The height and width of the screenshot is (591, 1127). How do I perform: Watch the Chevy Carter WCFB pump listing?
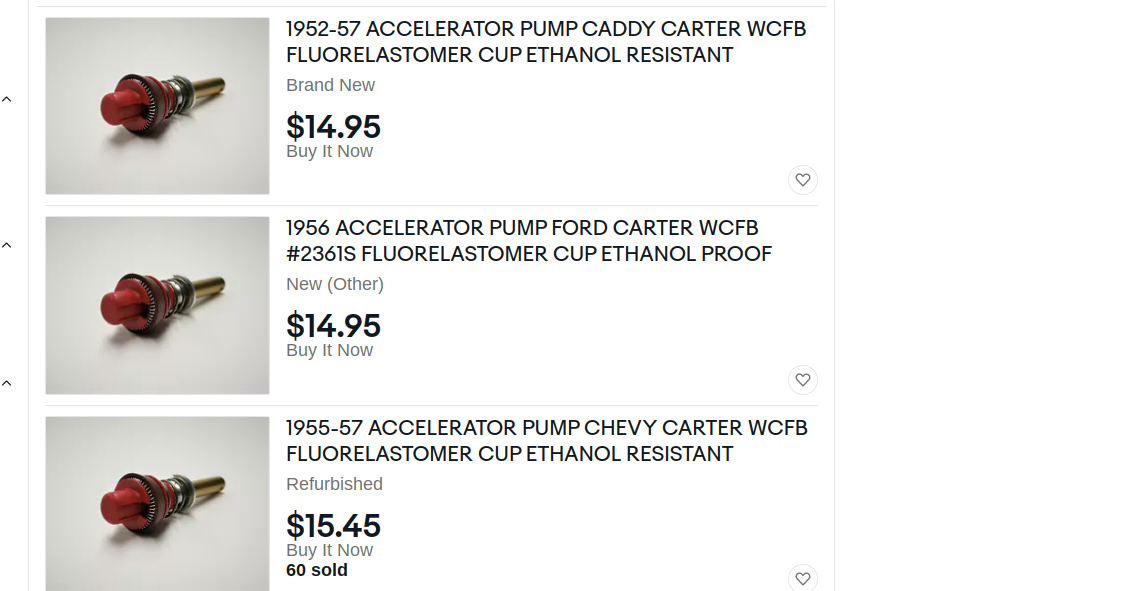coord(803,578)
